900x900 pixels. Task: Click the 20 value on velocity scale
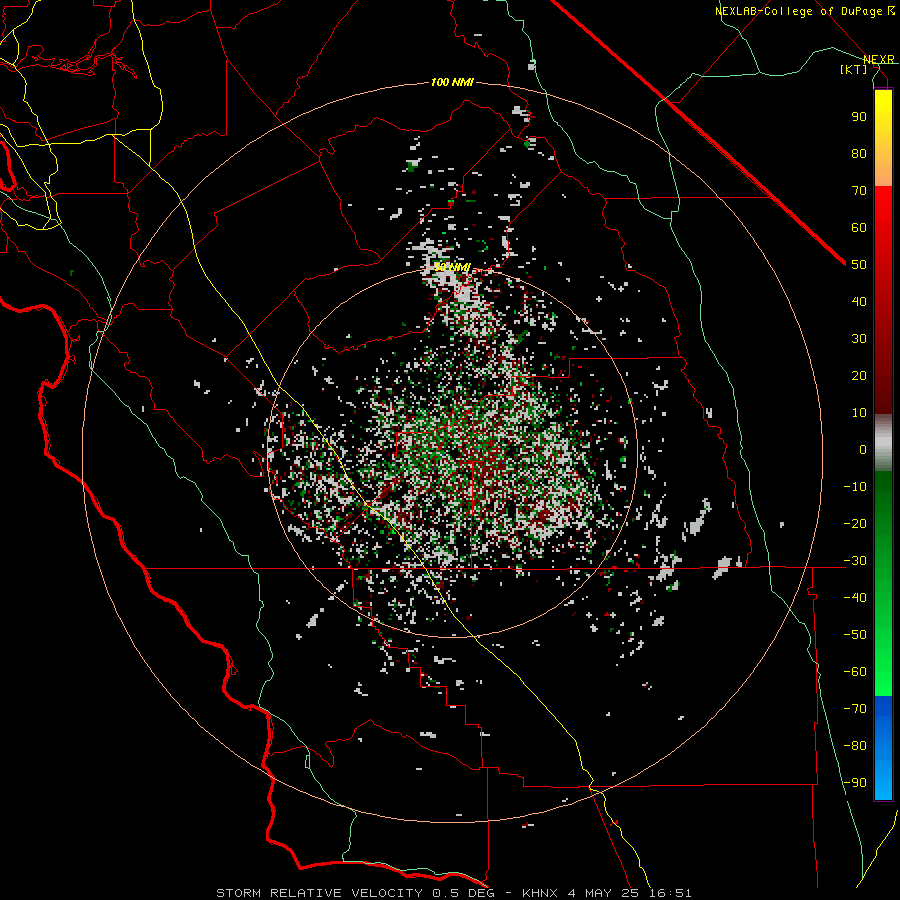[x=859, y=375]
